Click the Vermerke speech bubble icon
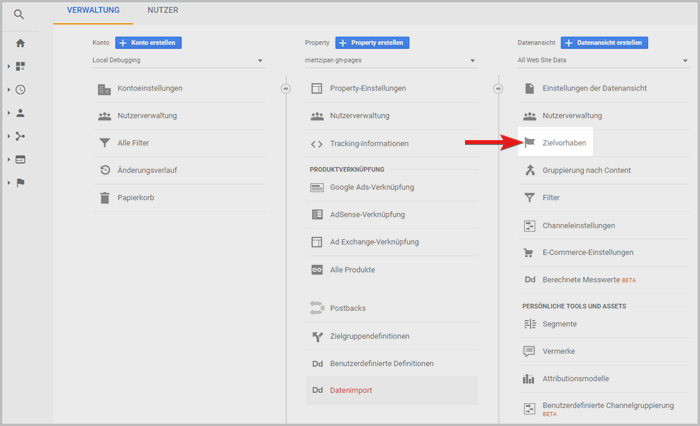The height and width of the screenshot is (426, 700). coord(529,352)
